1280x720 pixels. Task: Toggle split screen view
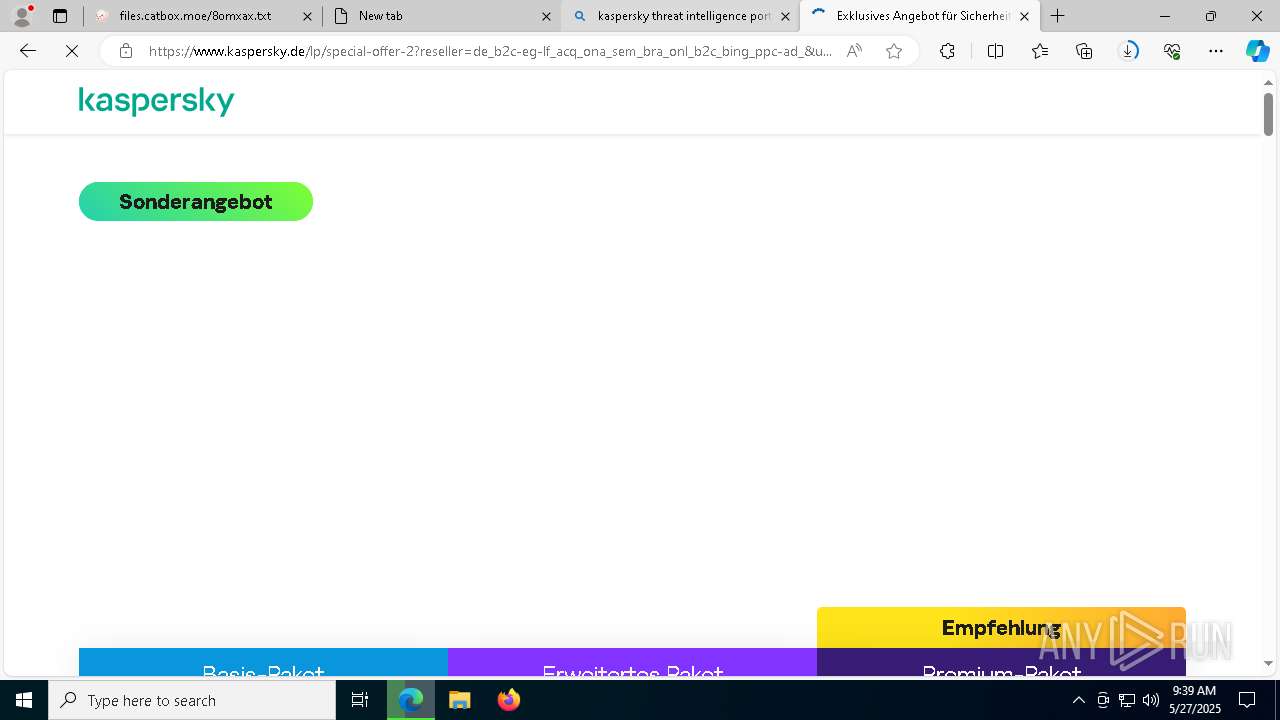(995, 51)
